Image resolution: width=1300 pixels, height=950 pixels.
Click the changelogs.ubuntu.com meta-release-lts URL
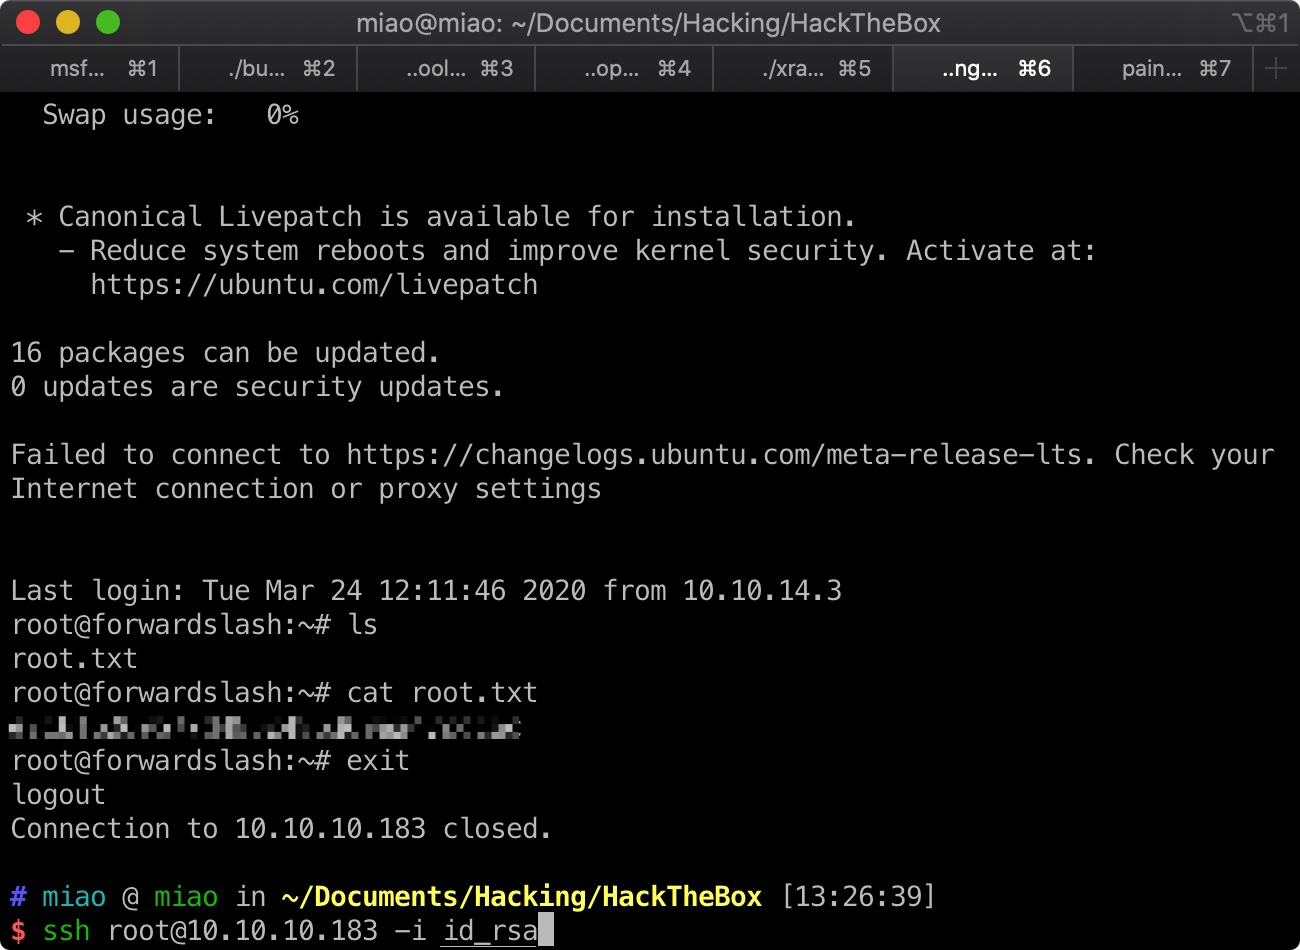coord(714,455)
